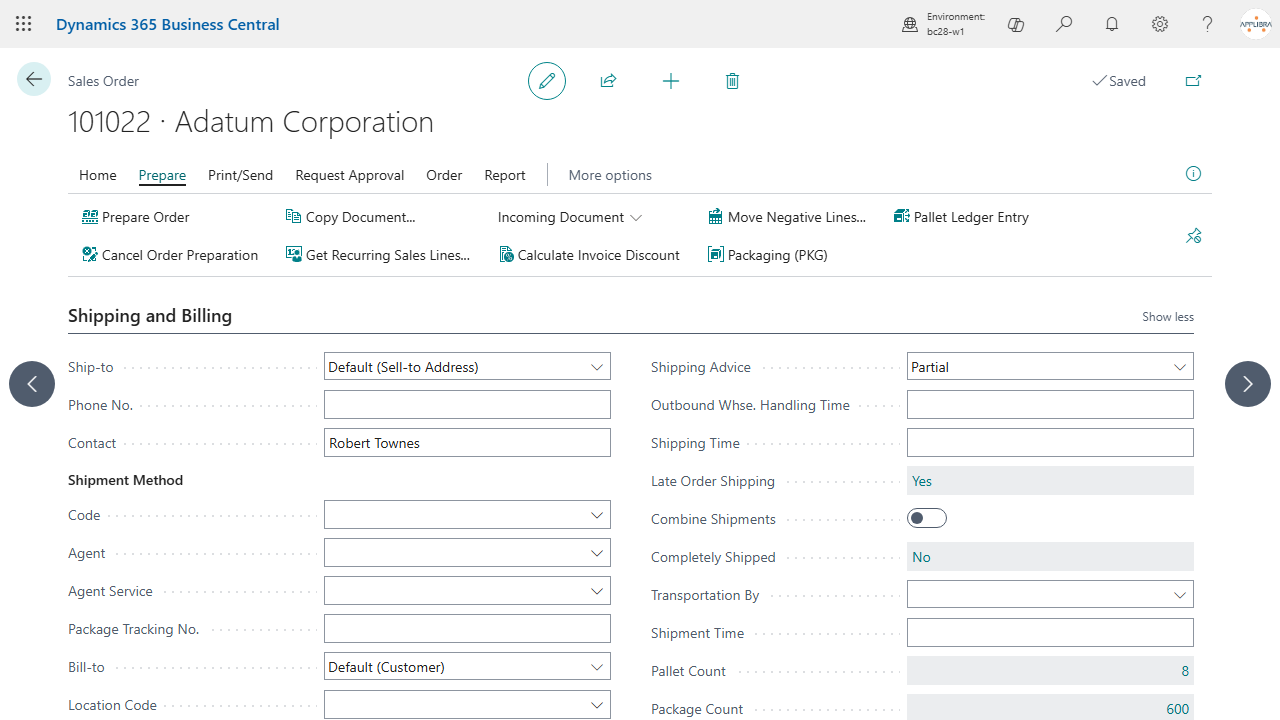The image size is (1280, 720).
Task: Share this sales order
Action: 608,81
